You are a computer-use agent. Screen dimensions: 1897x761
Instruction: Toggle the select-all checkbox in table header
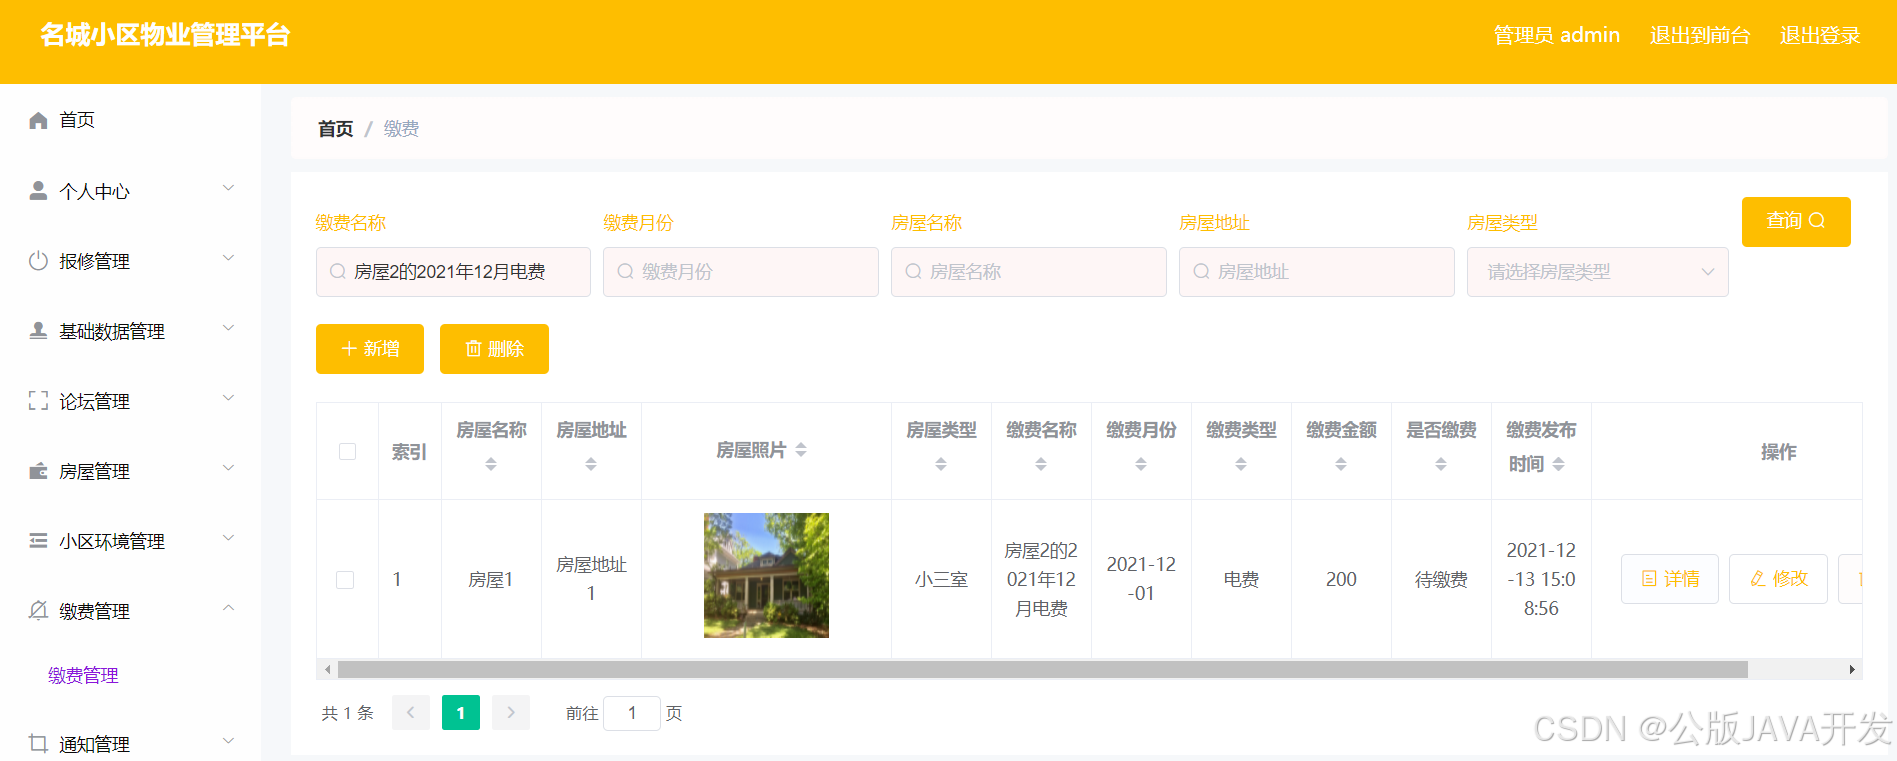[347, 451]
